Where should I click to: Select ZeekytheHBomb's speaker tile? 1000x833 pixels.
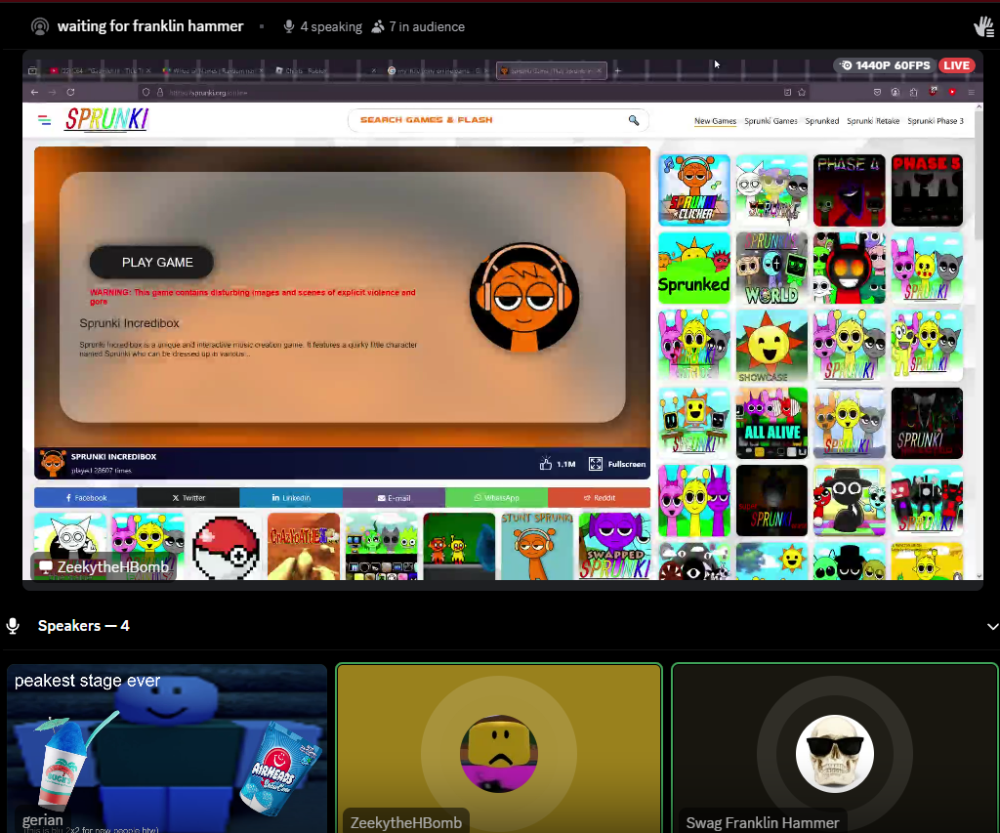coord(499,748)
